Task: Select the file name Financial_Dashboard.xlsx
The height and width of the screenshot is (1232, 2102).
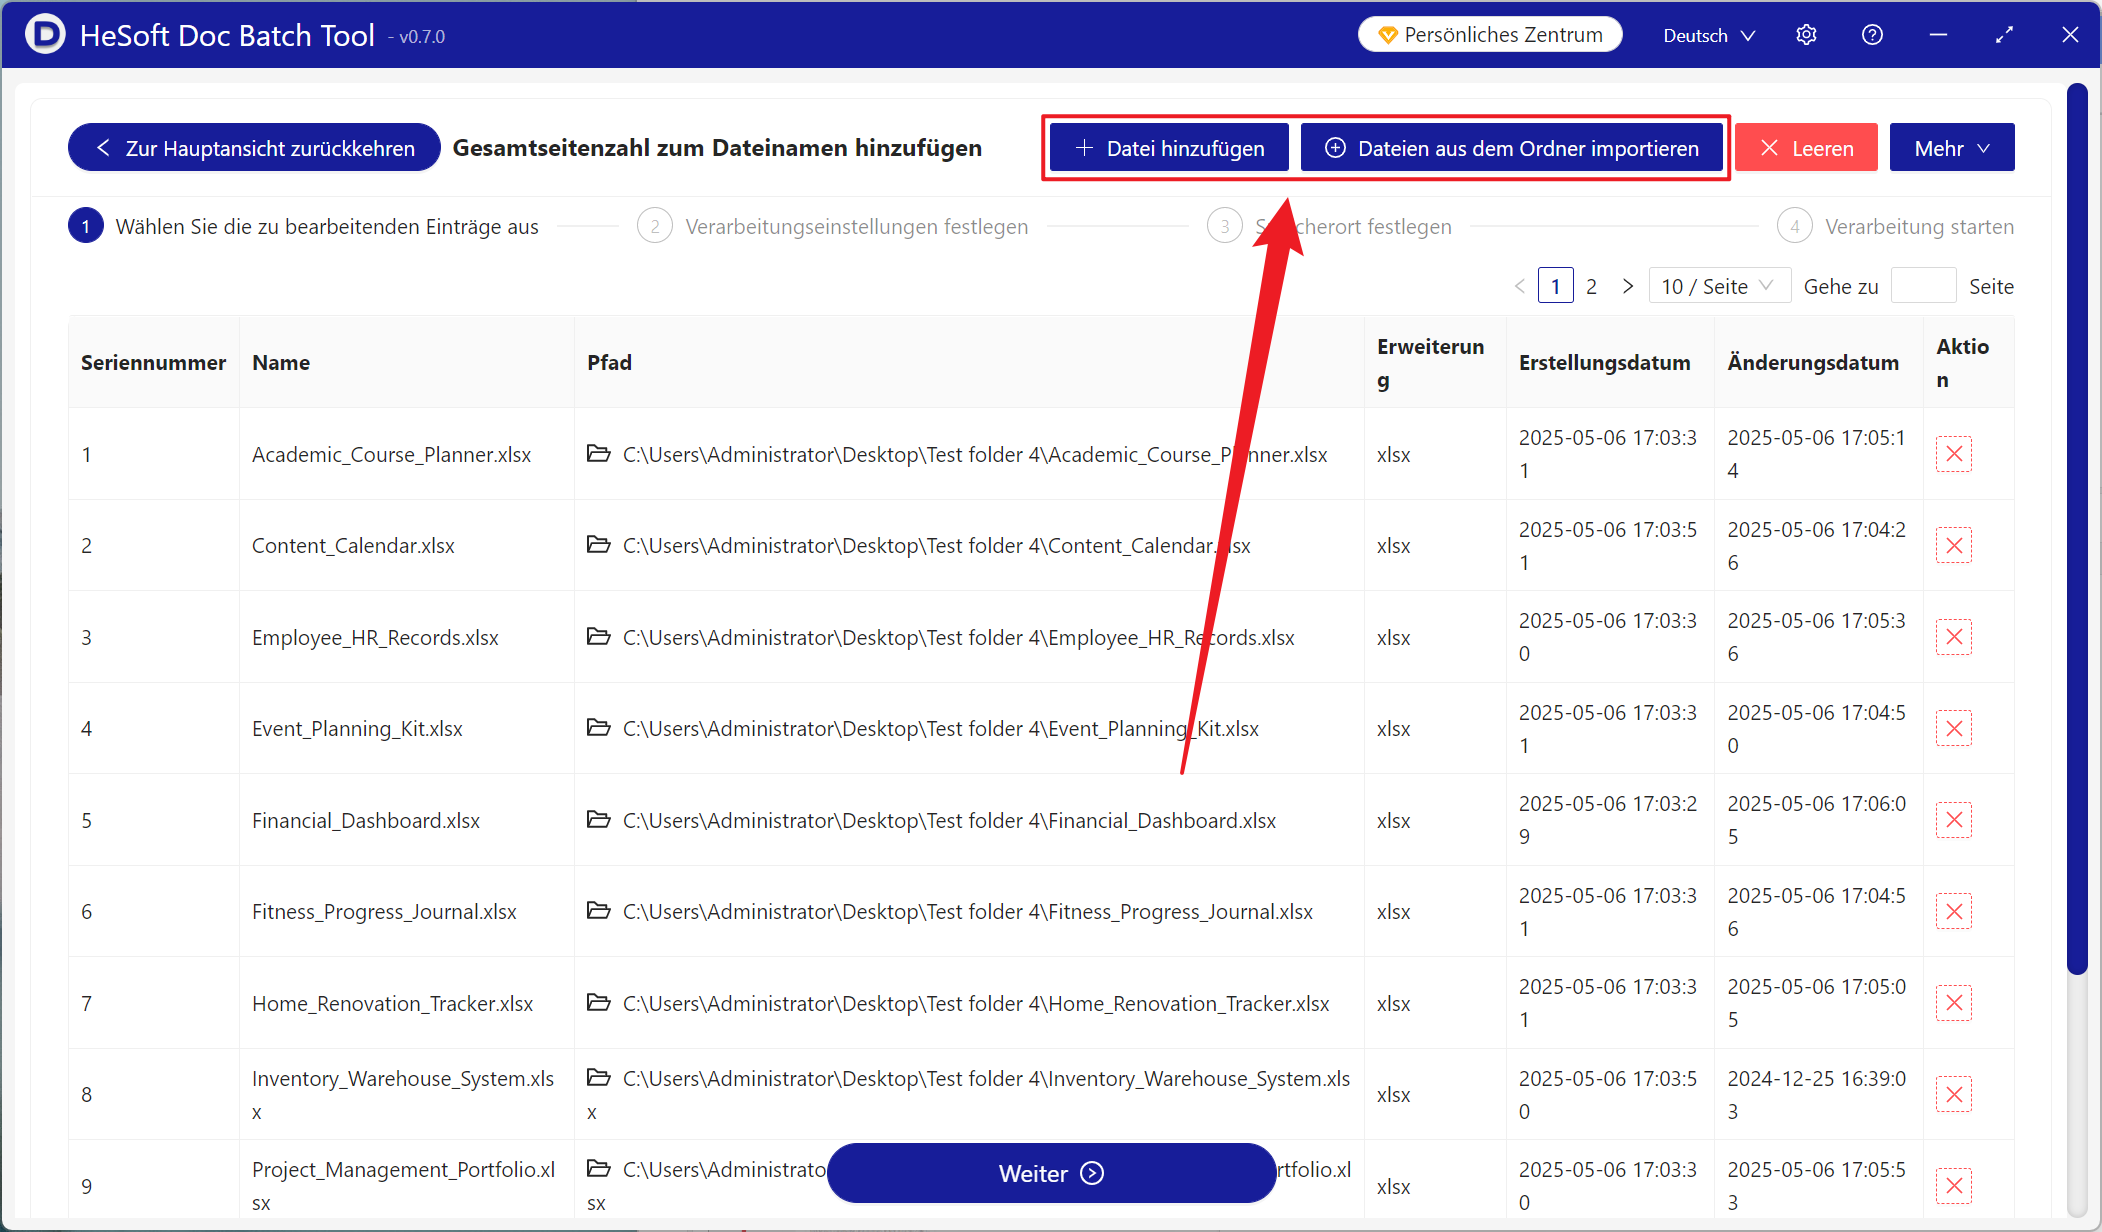Action: (x=366, y=820)
